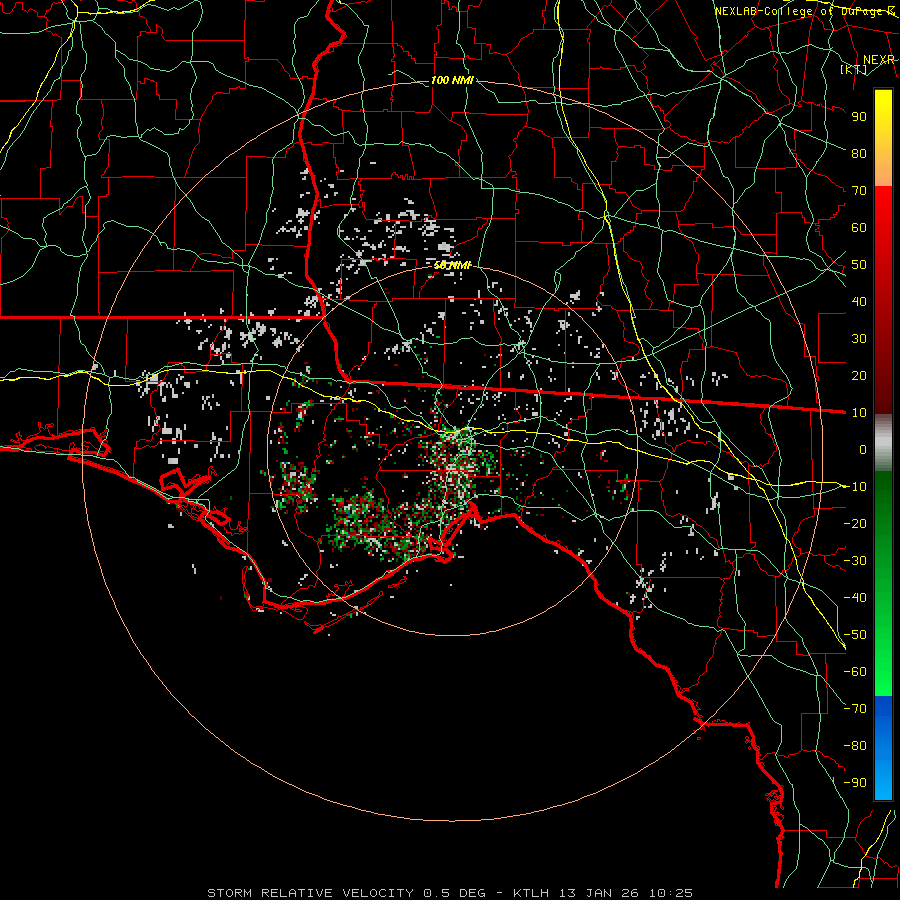Pick the gray zero-velocity color bar segment
900x900 pixels.
(x=883, y=443)
